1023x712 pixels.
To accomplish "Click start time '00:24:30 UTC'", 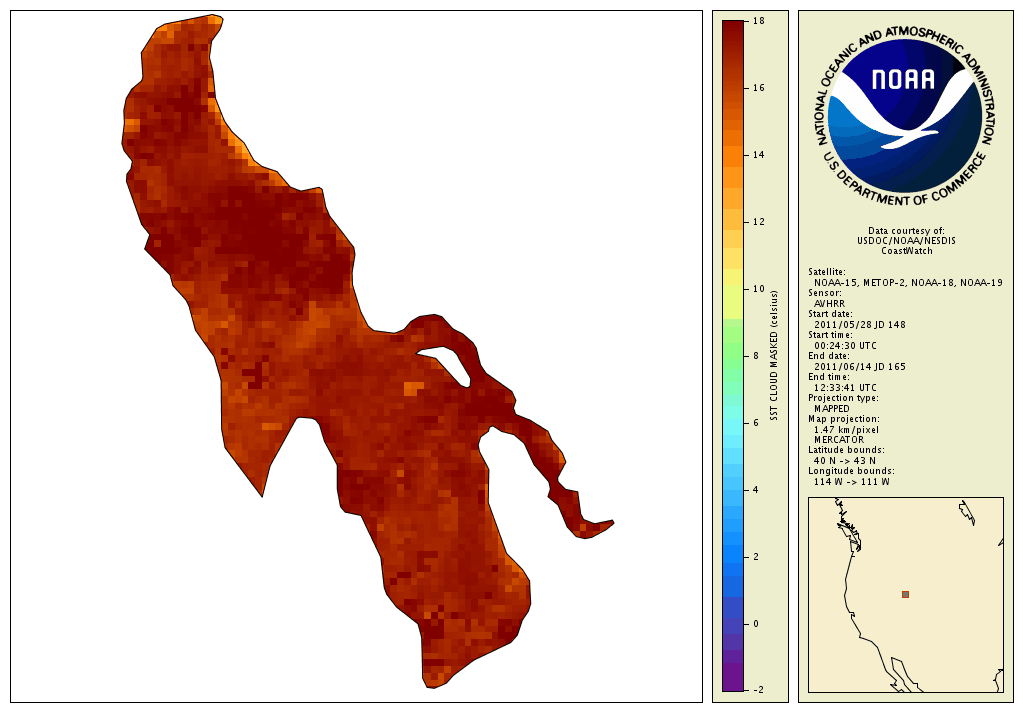I will coord(846,345).
